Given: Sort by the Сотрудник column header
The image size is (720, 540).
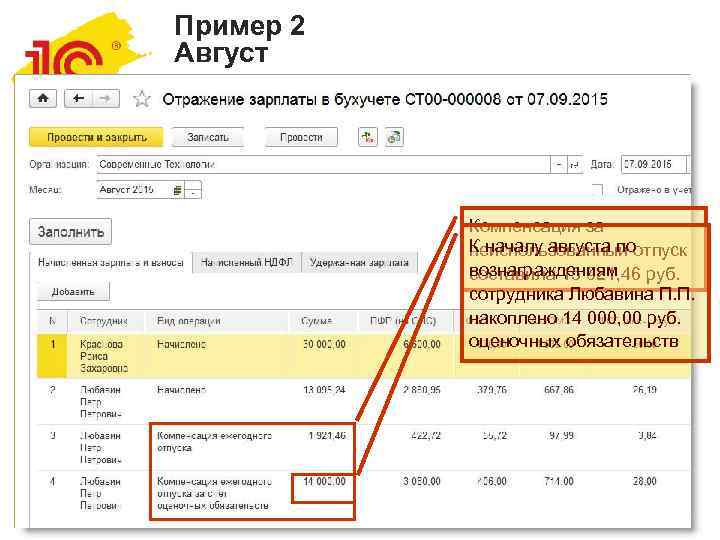Looking at the screenshot, I should click(106, 321).
